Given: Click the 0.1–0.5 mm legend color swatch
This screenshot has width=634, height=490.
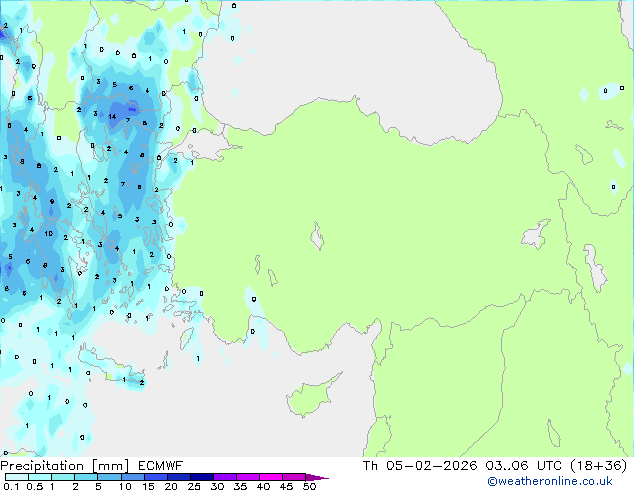Looking at the screenshot, I should pyautogui.click(x=17, y=477).
